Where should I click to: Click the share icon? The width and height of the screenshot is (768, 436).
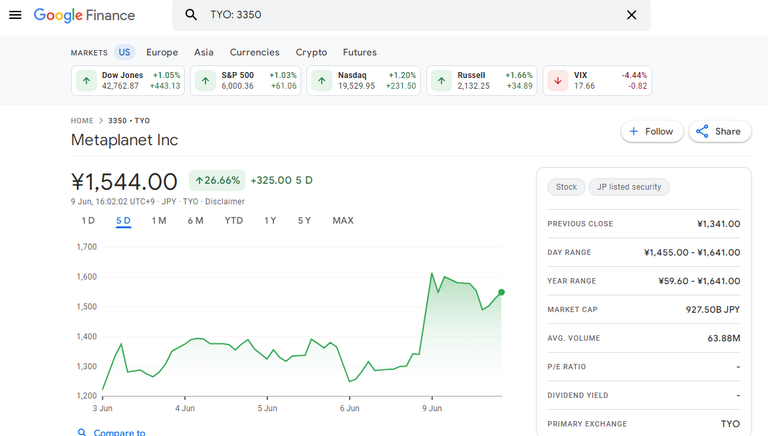pos(702,131)
